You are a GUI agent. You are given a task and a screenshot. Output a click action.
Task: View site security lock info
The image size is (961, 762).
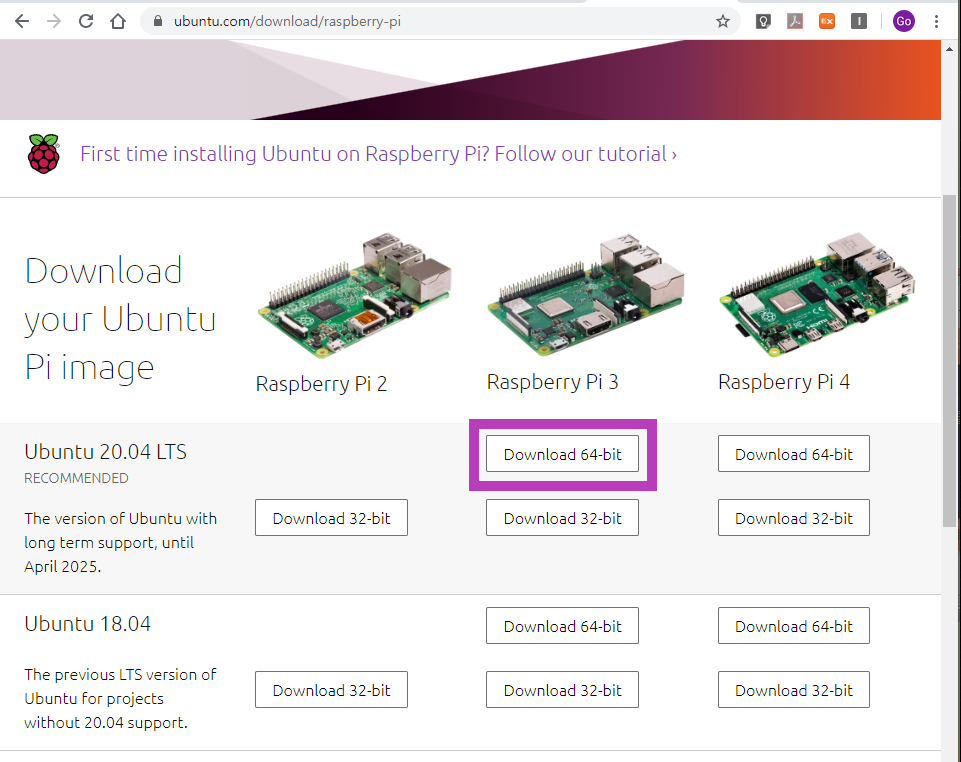[158, 21]
